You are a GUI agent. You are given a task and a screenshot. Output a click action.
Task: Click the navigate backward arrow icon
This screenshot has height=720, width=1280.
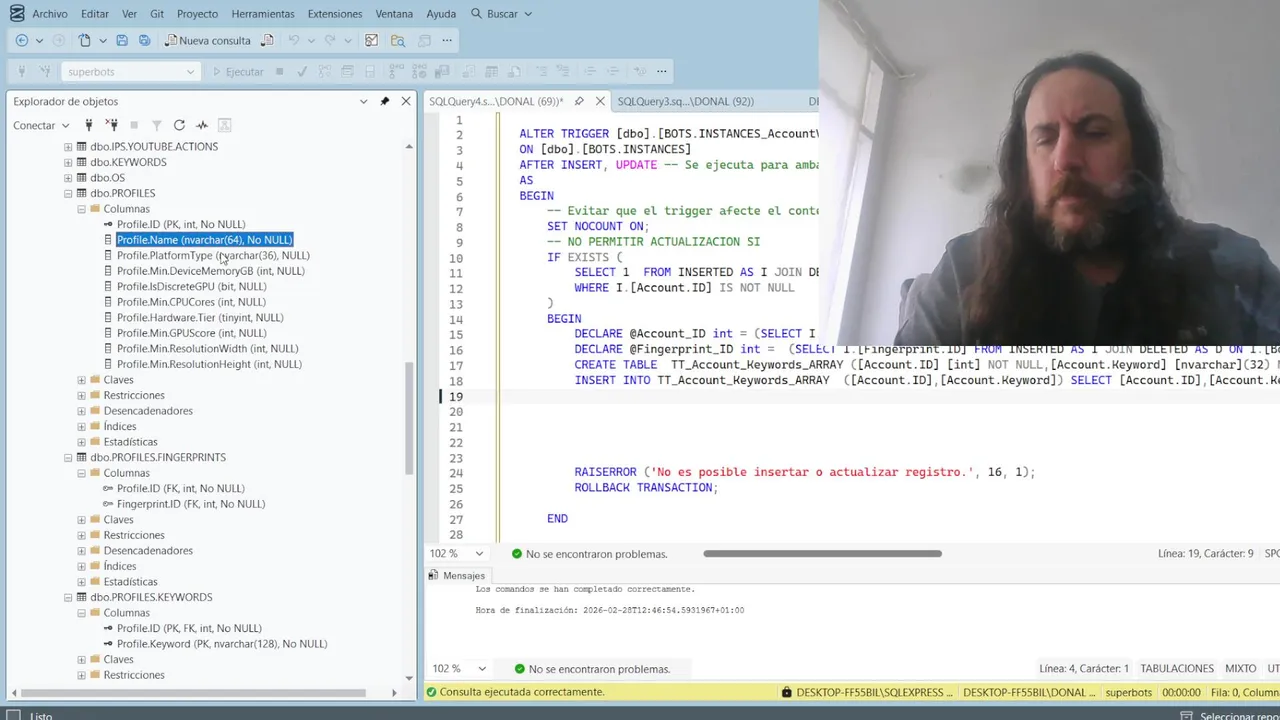21,40
